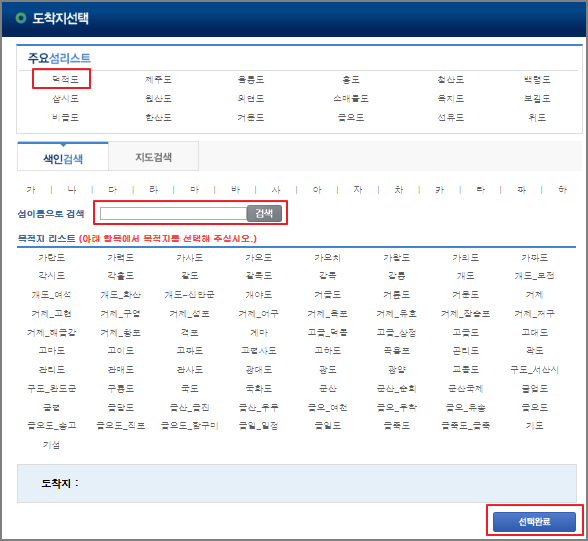Filter by index letter 하
The height and width of the screenshot is (541, 588).
coord(562,190)
